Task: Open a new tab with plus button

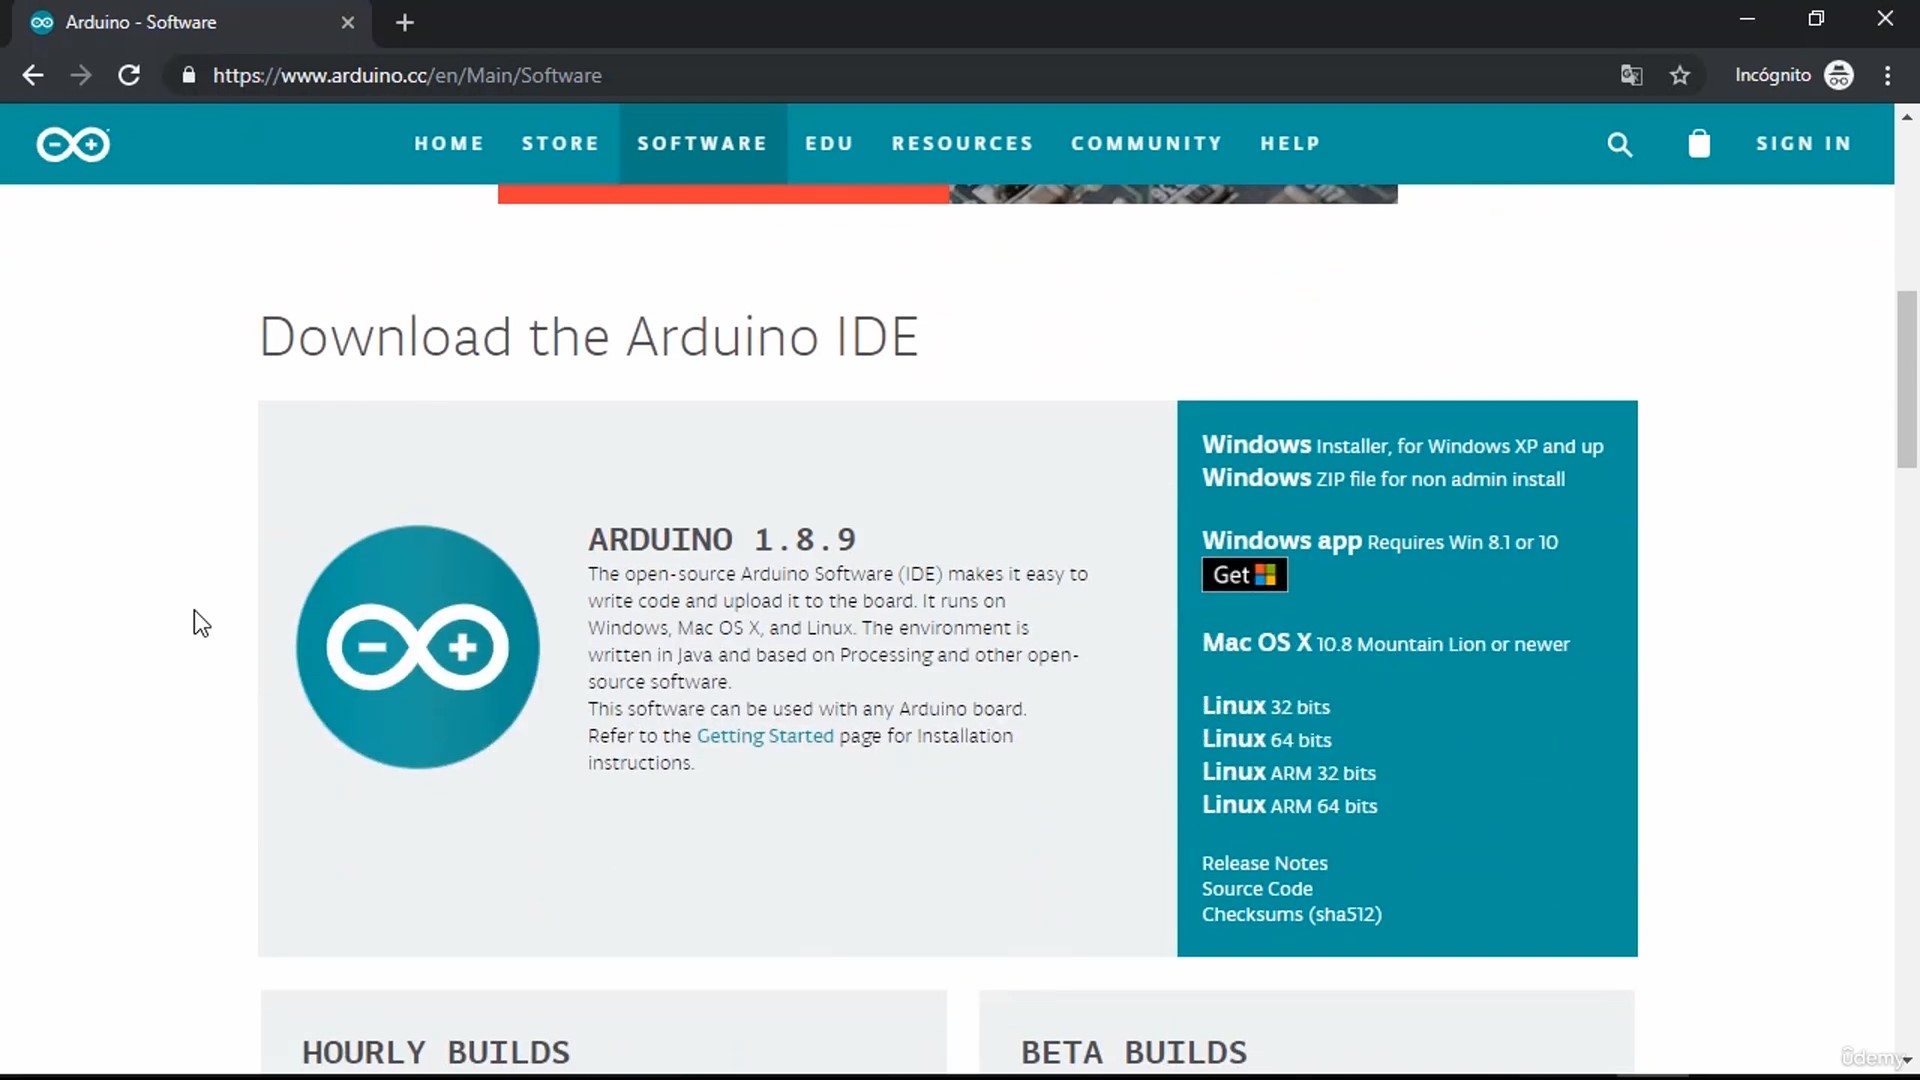Action: point(405,22)
